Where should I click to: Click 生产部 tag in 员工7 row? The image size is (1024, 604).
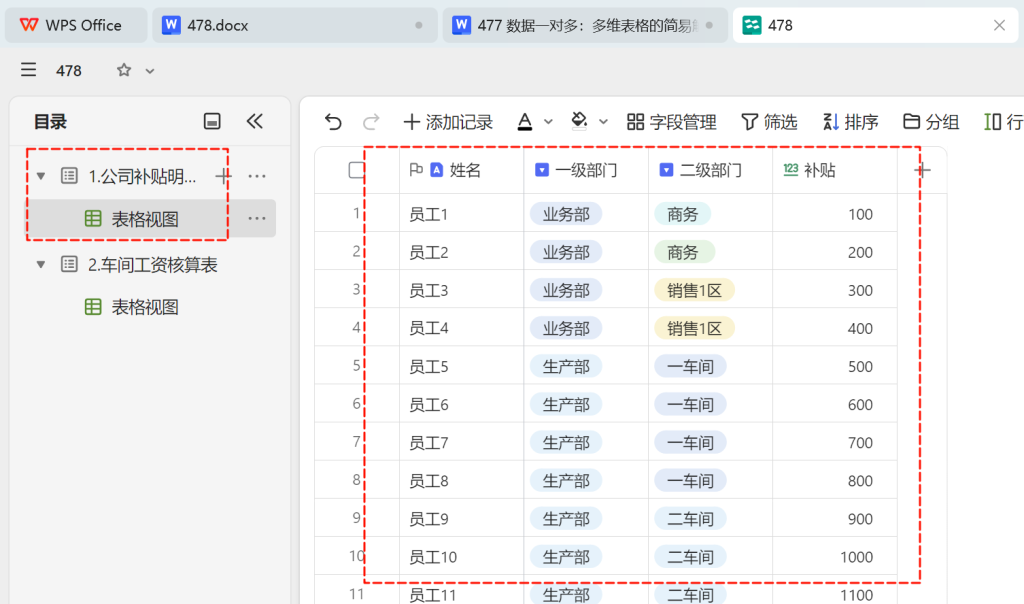coord(566,443)
